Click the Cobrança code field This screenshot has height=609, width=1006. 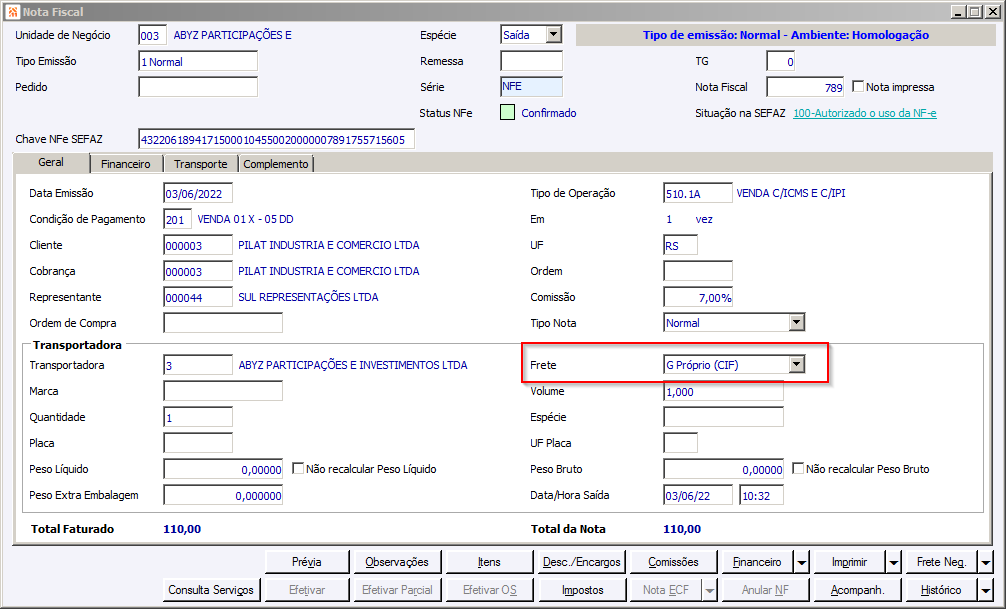coord(198,271)
